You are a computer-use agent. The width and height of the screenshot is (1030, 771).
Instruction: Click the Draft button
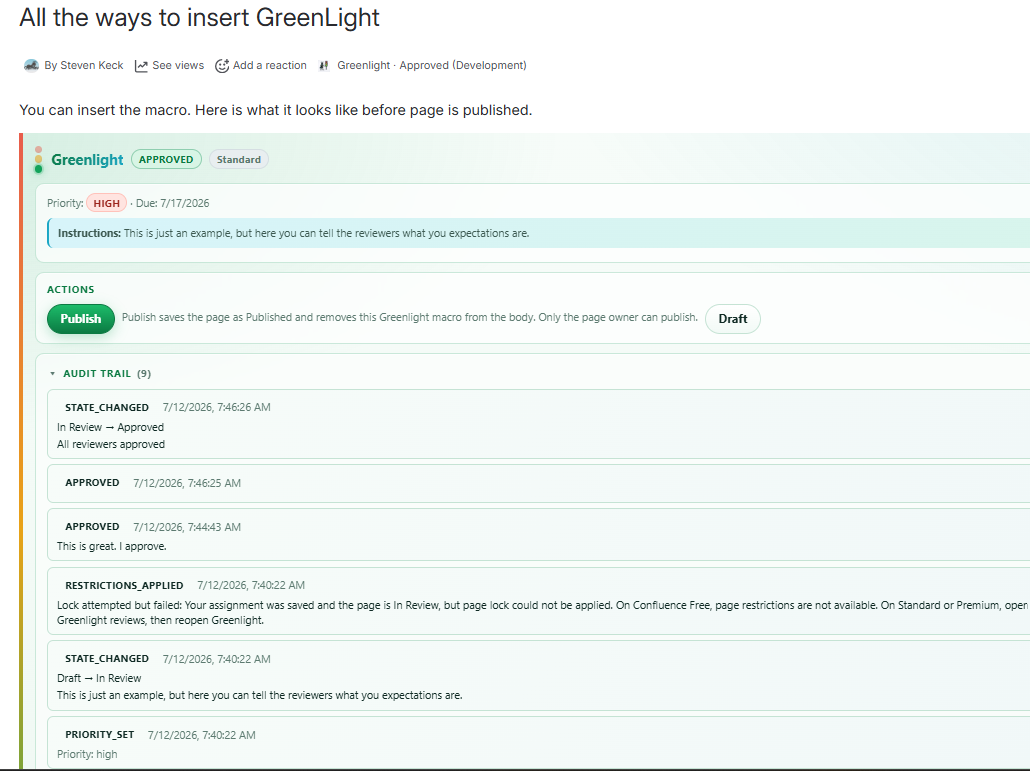(x=732, y=319)
